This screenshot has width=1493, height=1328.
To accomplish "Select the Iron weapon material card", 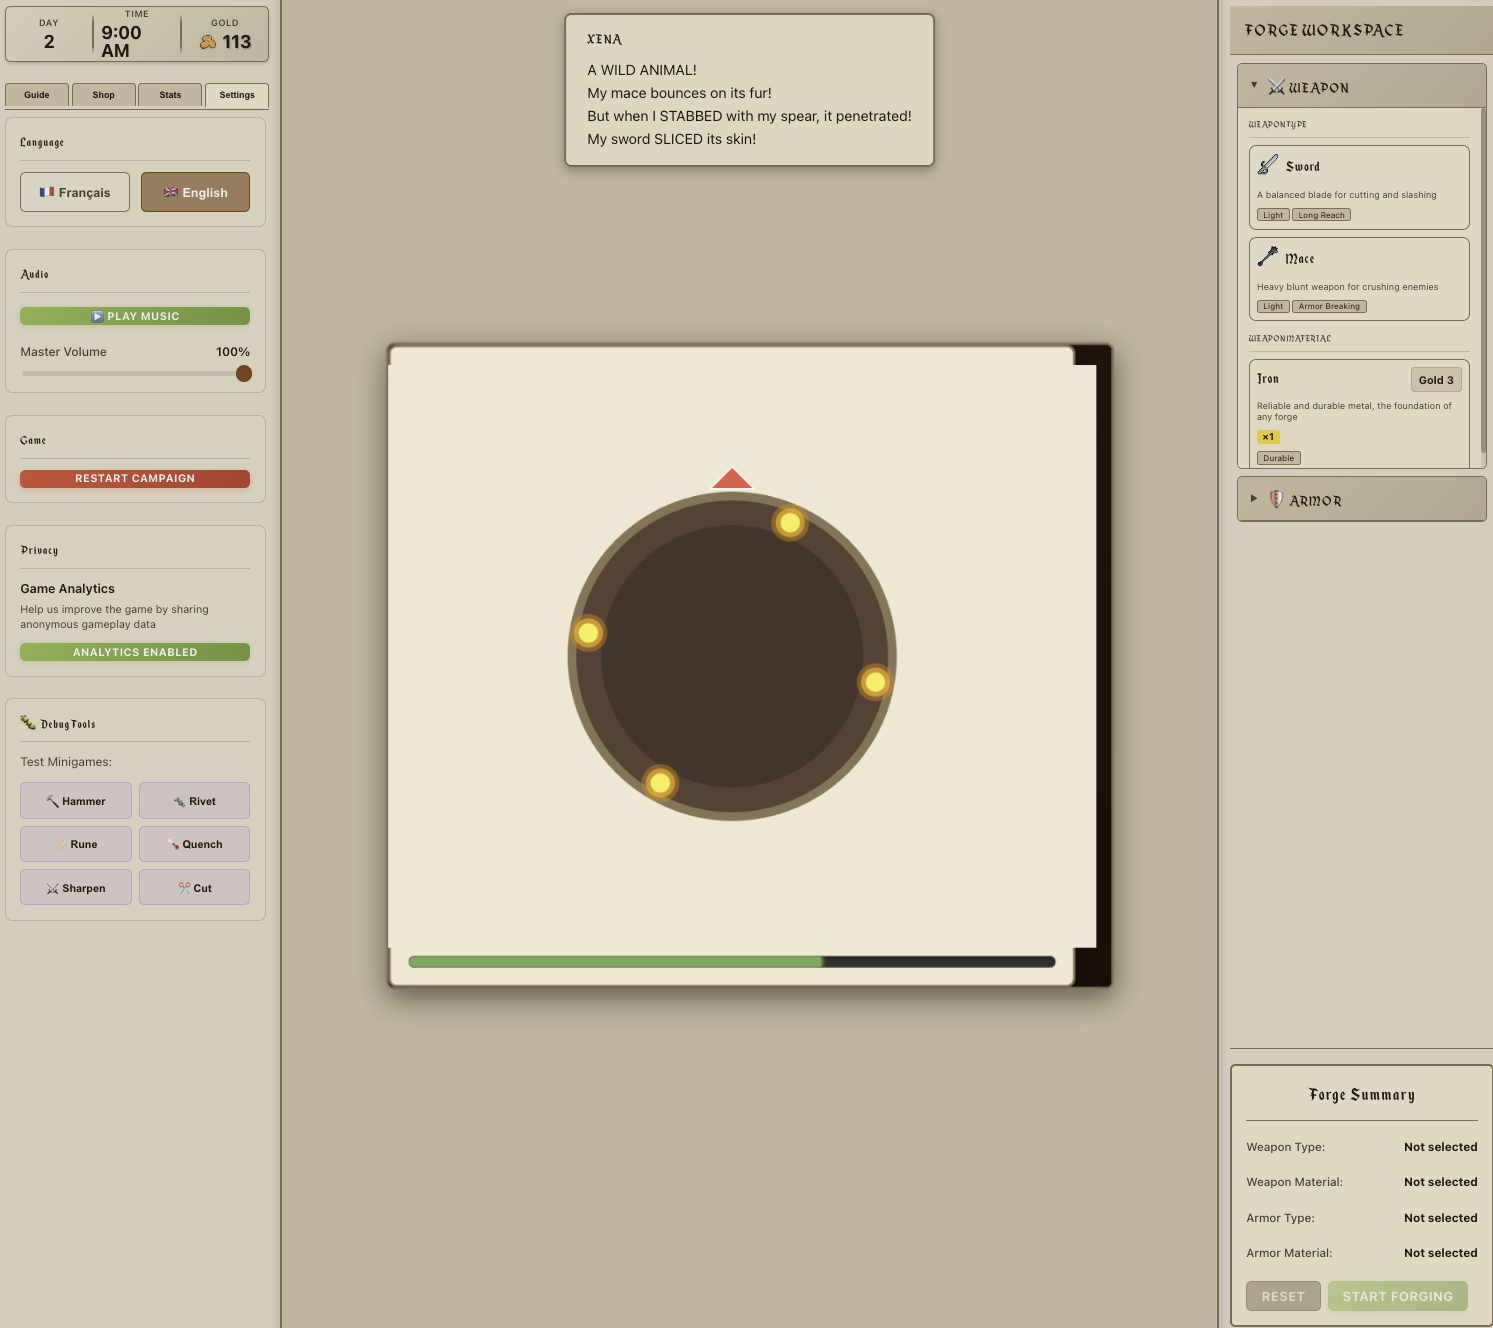I will pos(1359,414).
